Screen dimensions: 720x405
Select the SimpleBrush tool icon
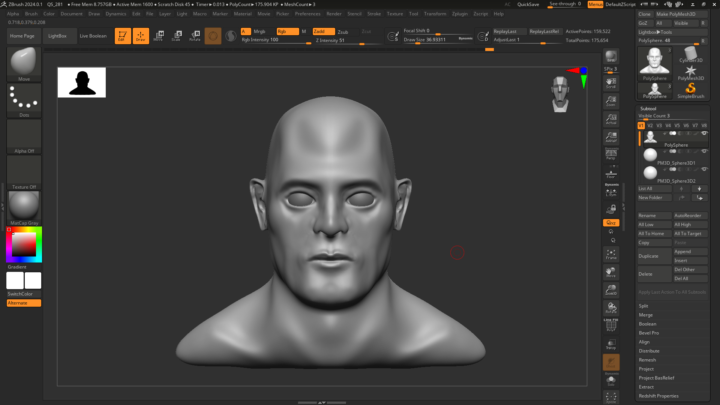point(690,88)
